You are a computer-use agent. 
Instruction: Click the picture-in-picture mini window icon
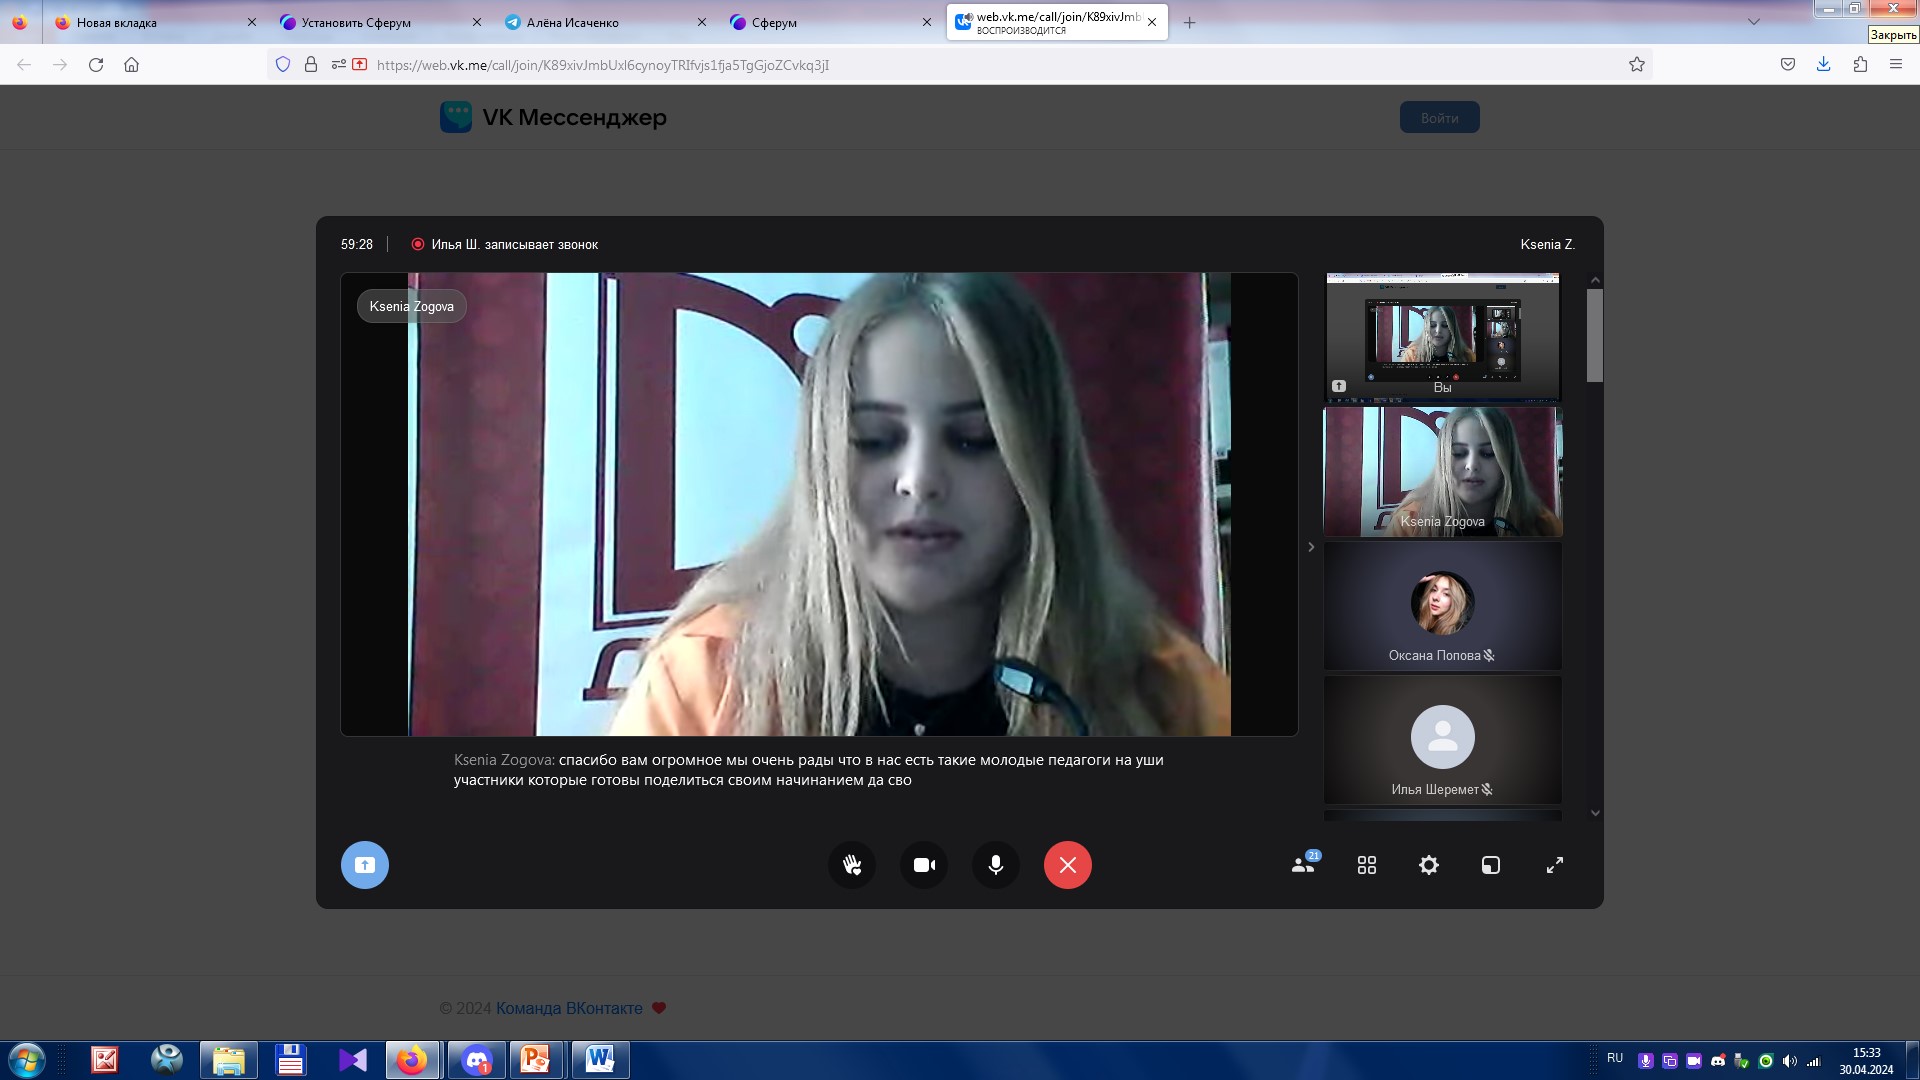click(1491, 865)
